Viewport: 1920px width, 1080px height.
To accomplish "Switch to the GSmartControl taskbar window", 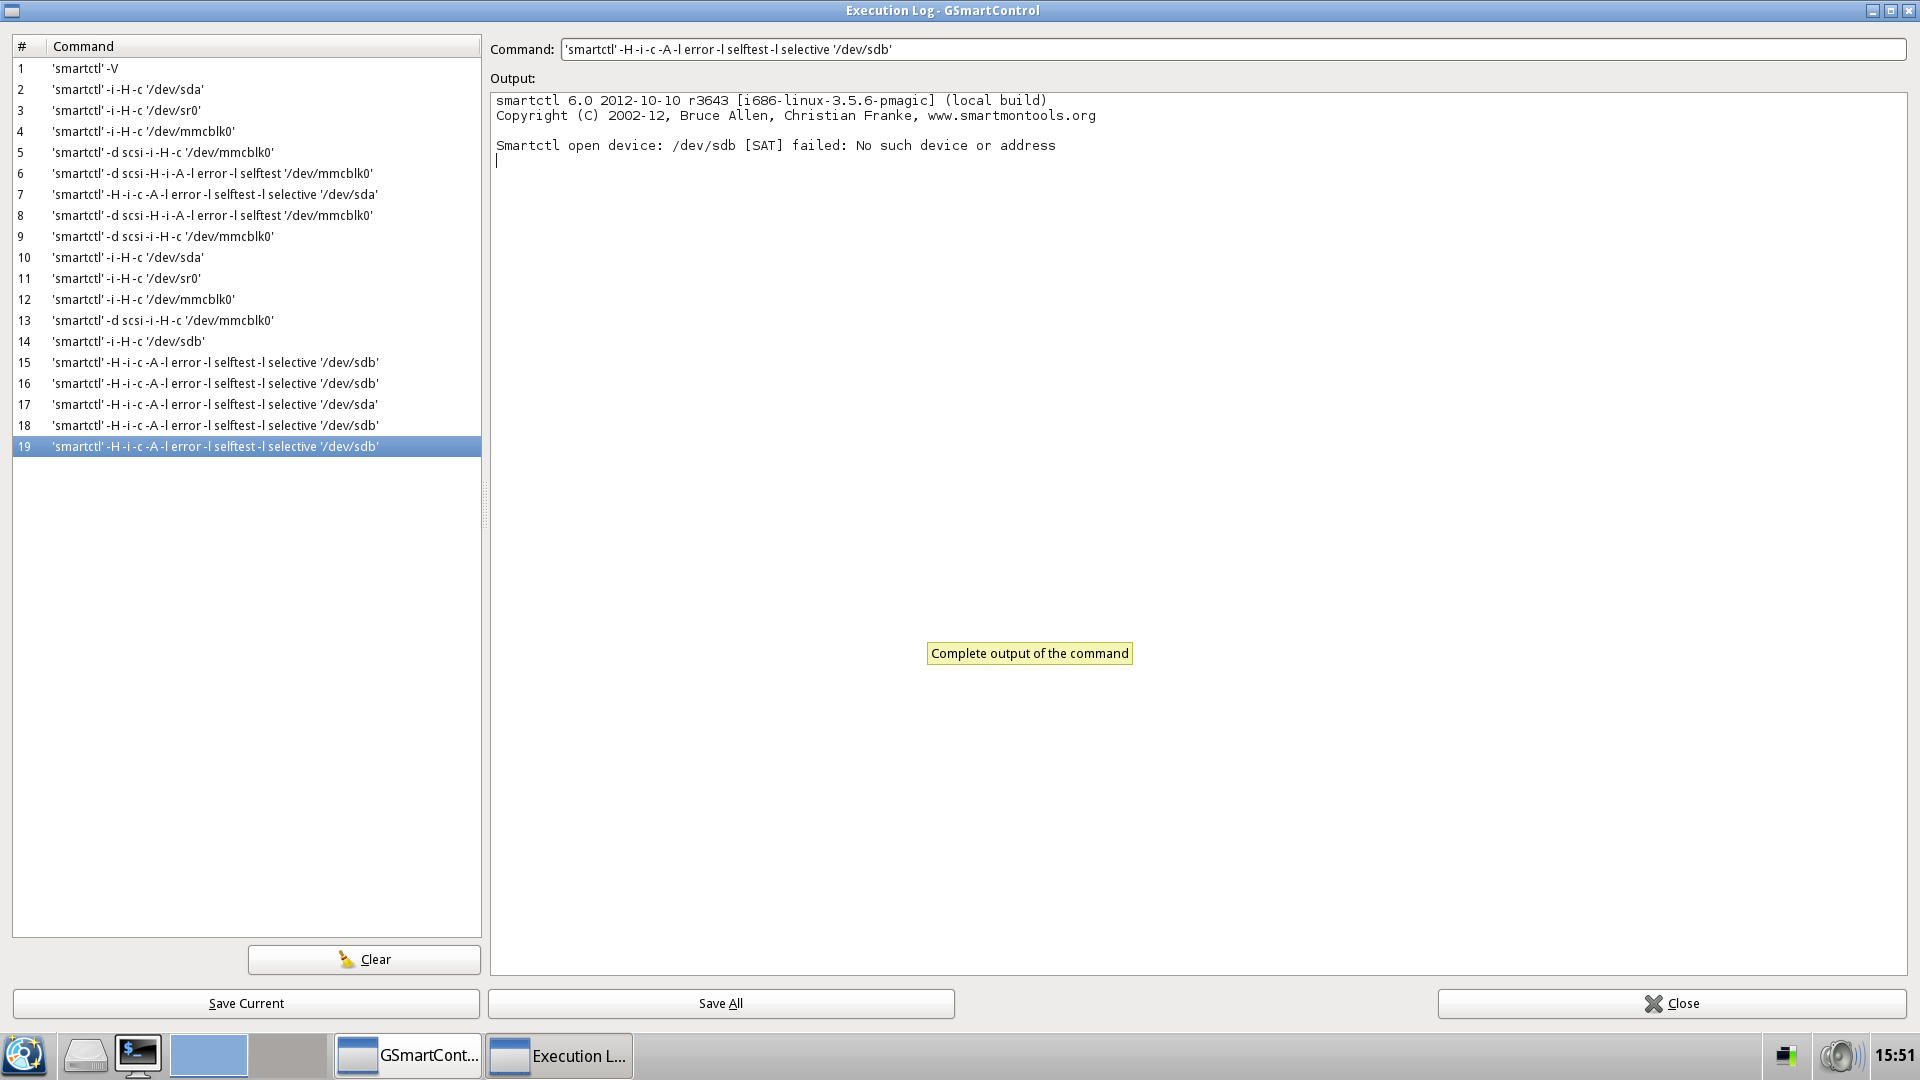I will 408,1055.
